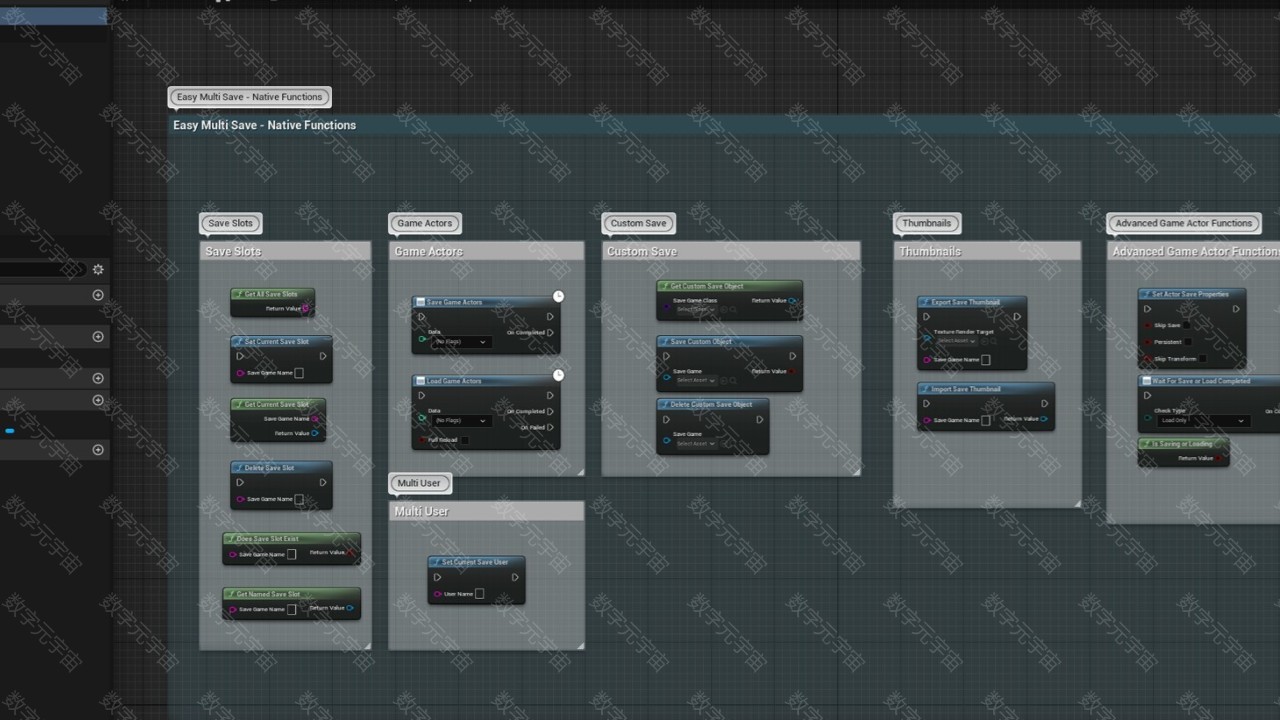The height and width of the screenshot is (720, 1280).
Task: Toggle Full Reload checkbox on Load Game Actors
Action: point(464,440)
